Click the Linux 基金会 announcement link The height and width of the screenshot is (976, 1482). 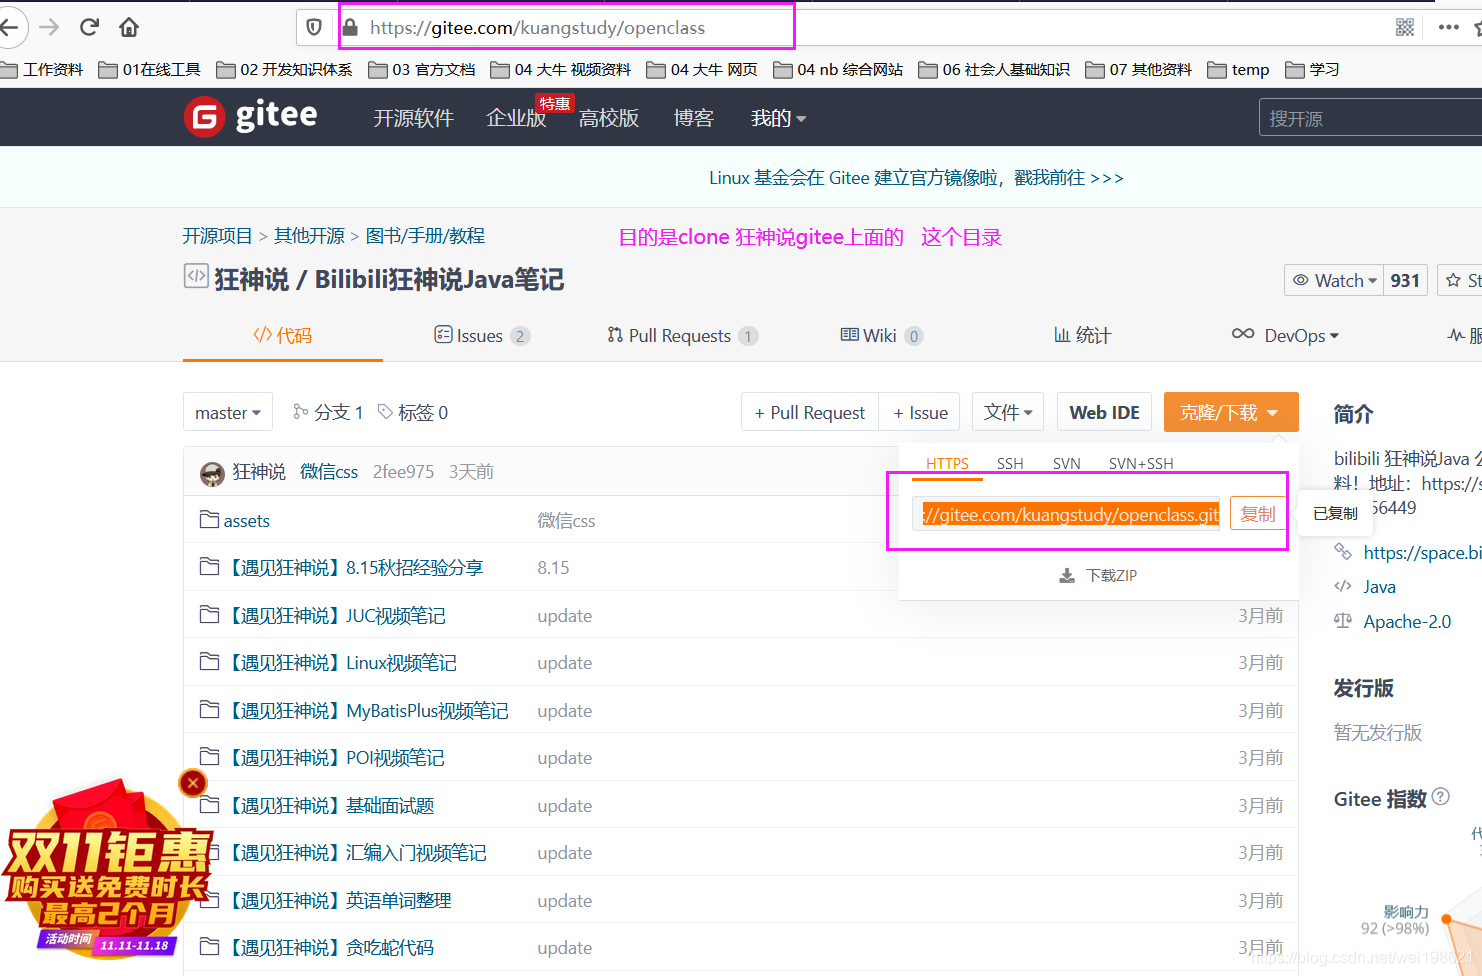point(916,178)
